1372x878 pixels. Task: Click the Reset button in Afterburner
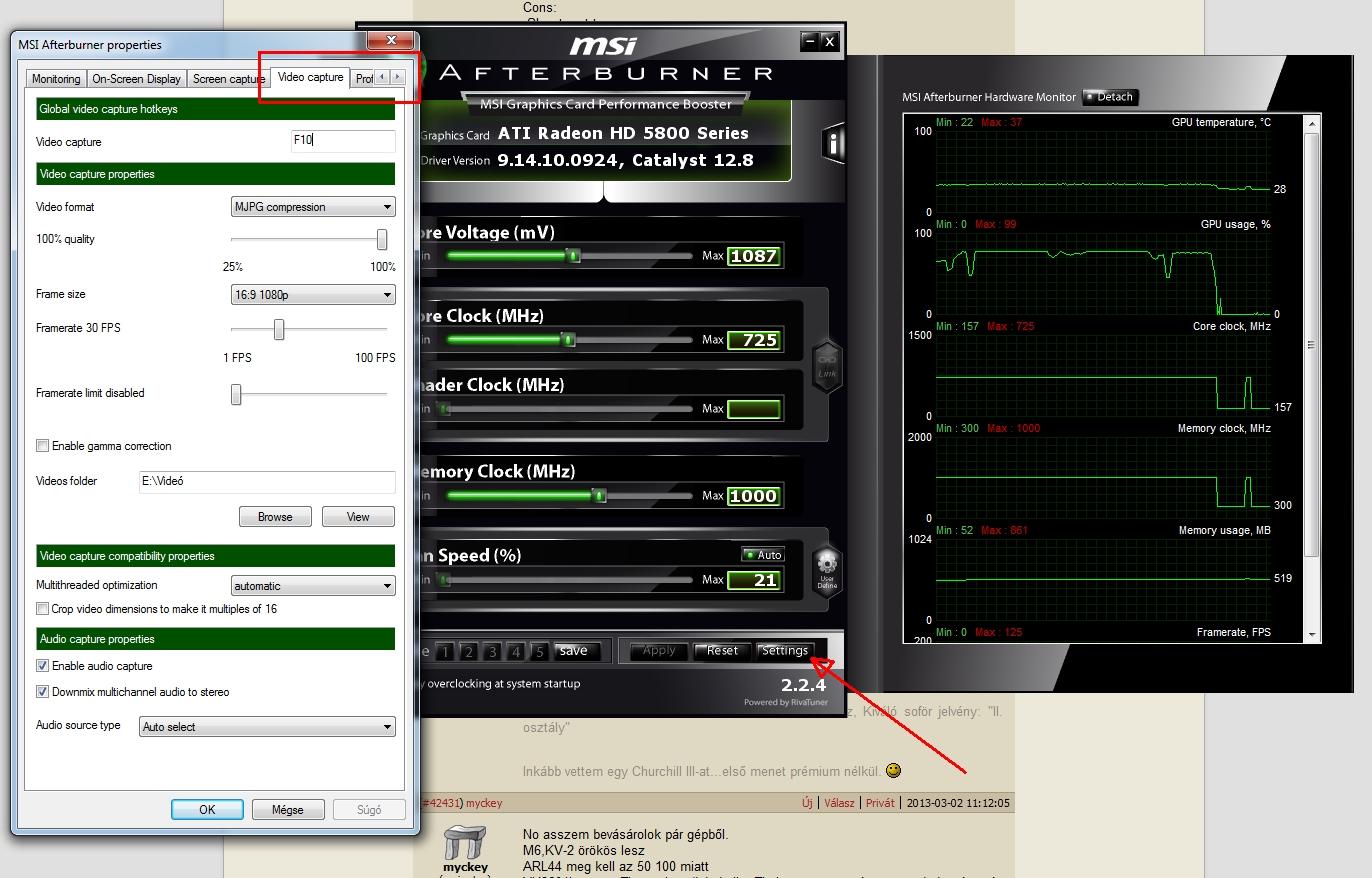pos(722,651)
